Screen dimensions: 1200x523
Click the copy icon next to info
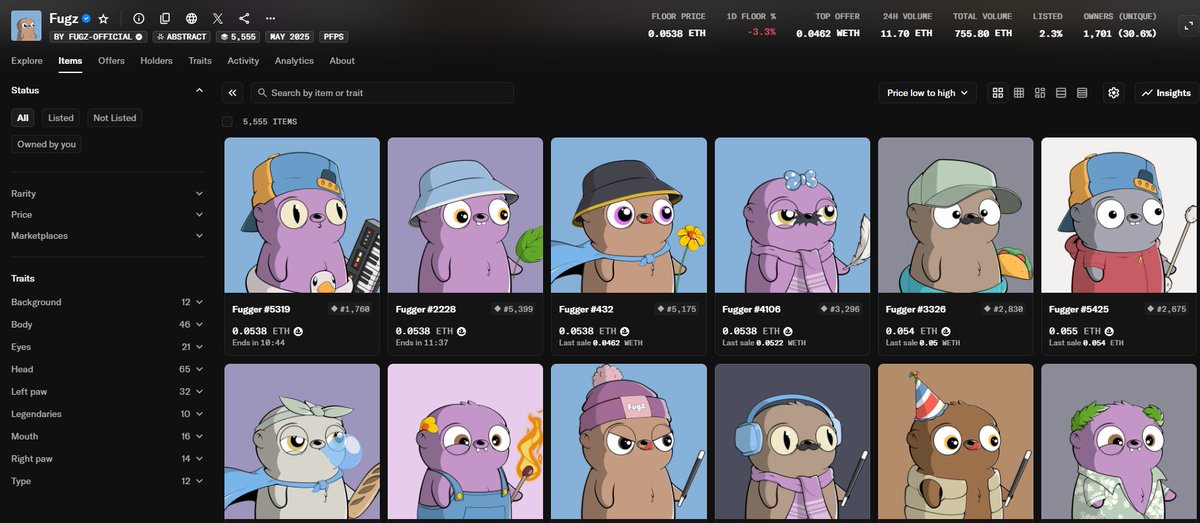pyautogui.click(x=165, y=18)
